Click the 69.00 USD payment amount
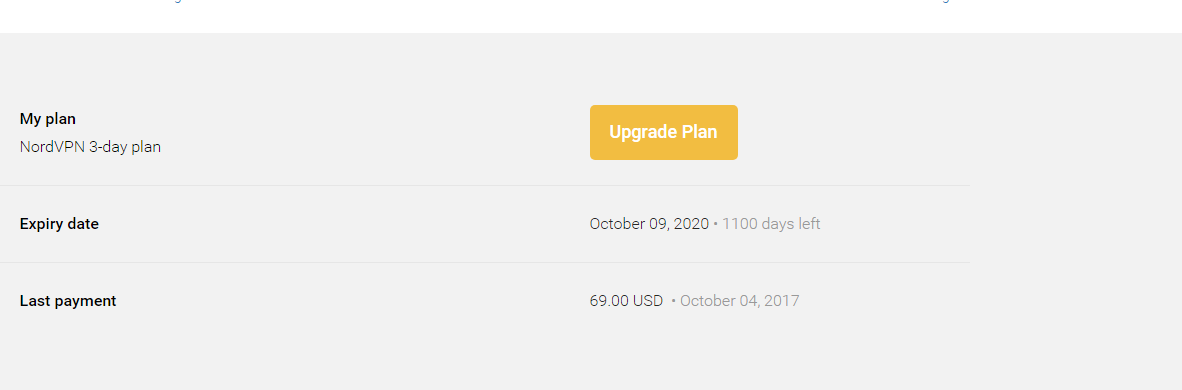 (626, 301)
